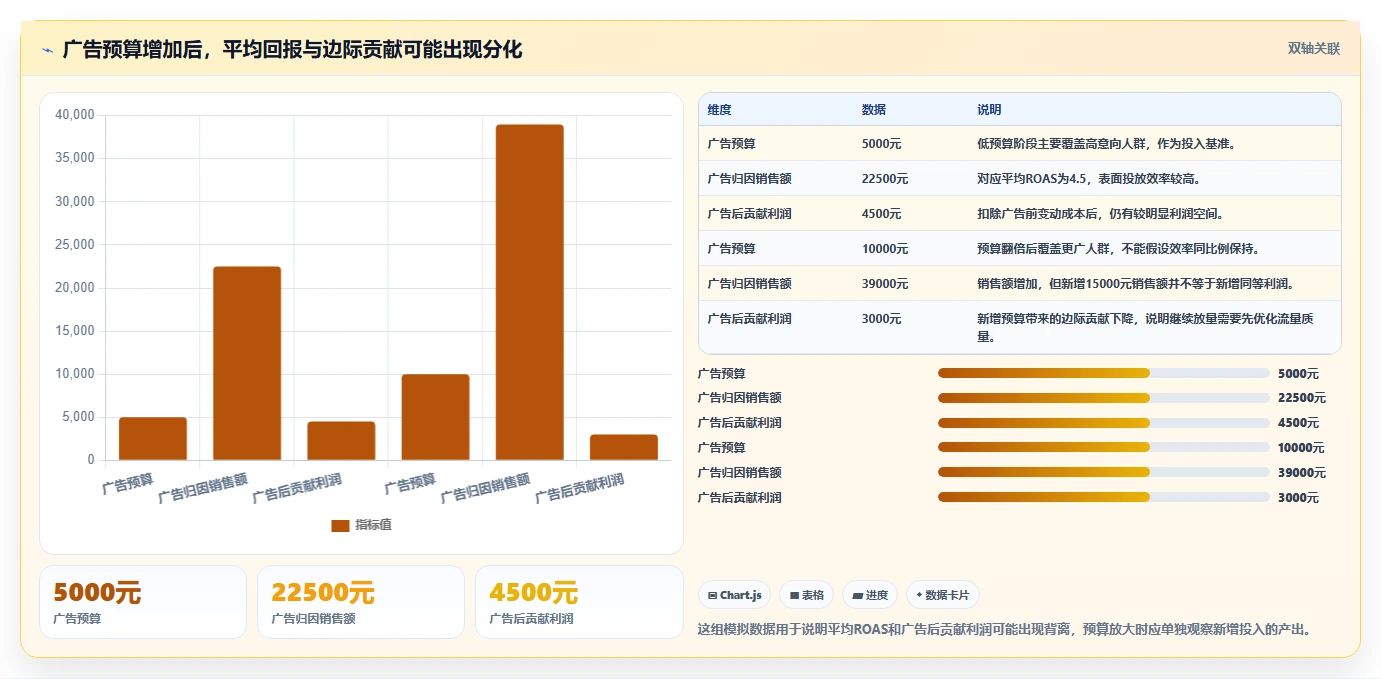
Task: Click the 双轴关联 tag in header
Action: pyautogui.click(x=1313, y=48)
